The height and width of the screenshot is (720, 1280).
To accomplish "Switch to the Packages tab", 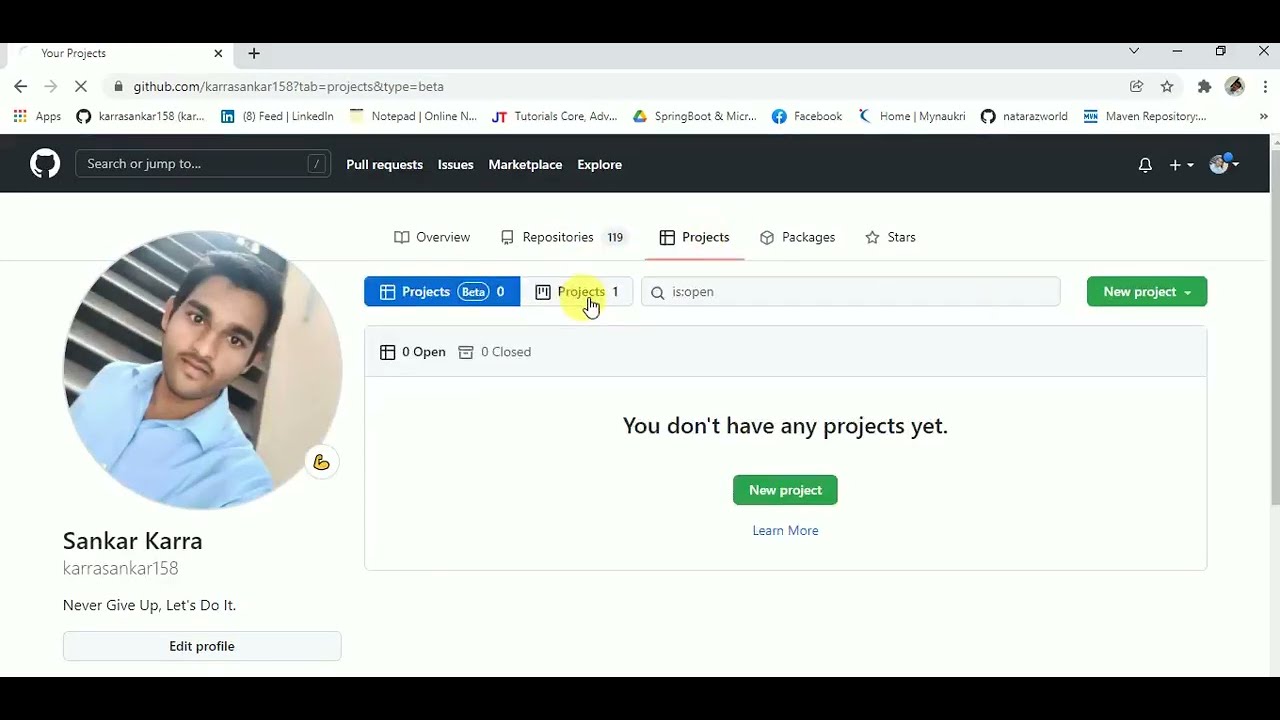I will click(x=798, y=237).
